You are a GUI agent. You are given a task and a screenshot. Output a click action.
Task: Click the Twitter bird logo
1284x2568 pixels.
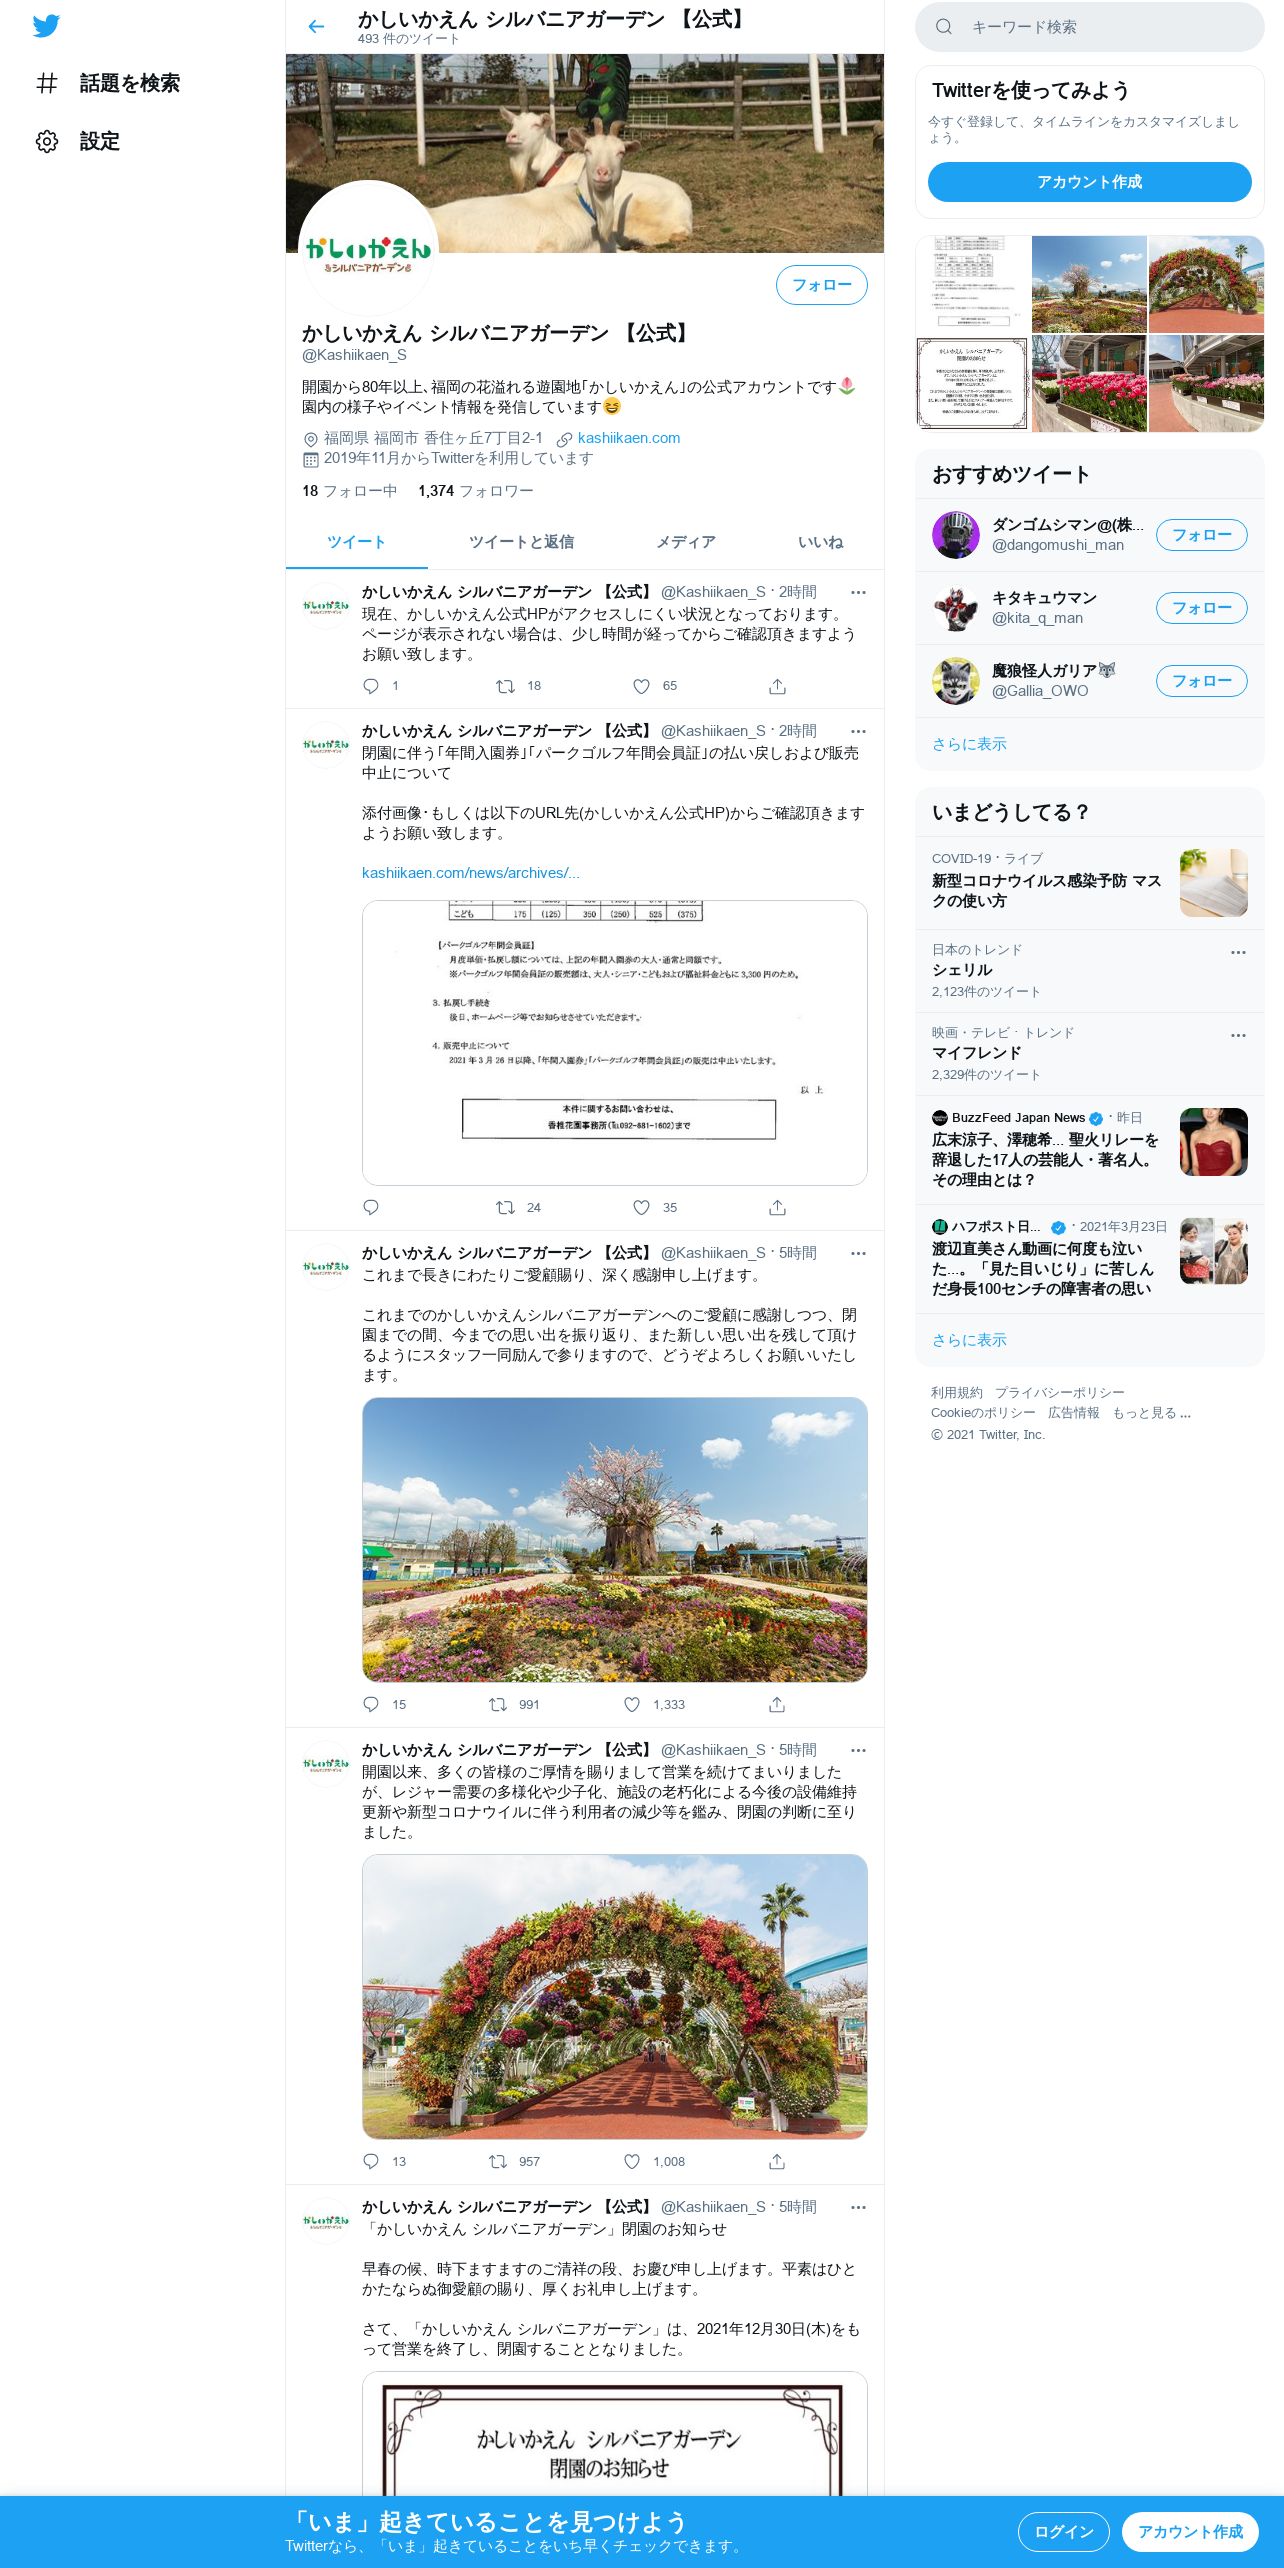coord(46,26)
